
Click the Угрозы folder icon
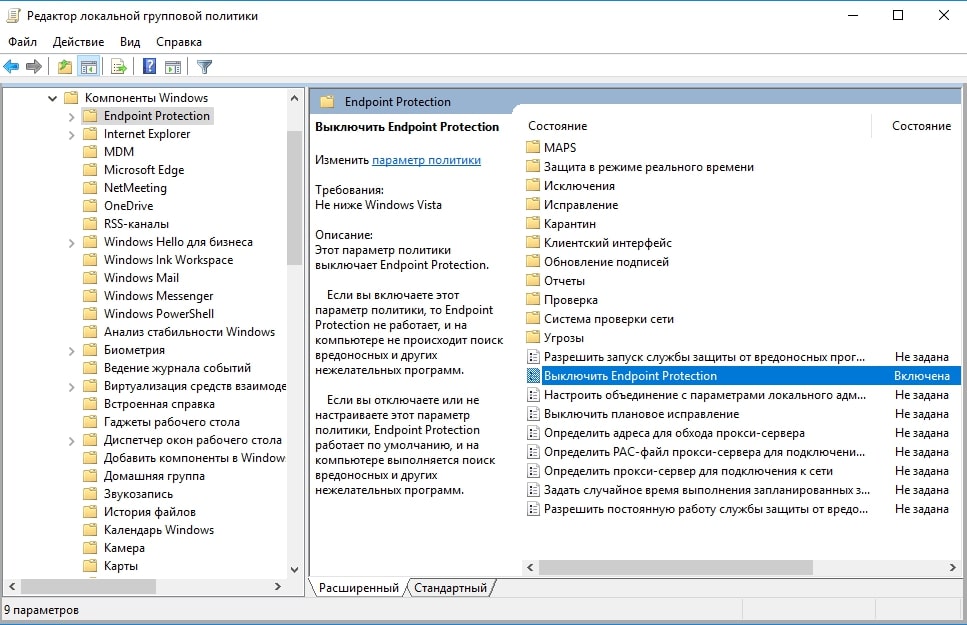[x=533, y=337]
